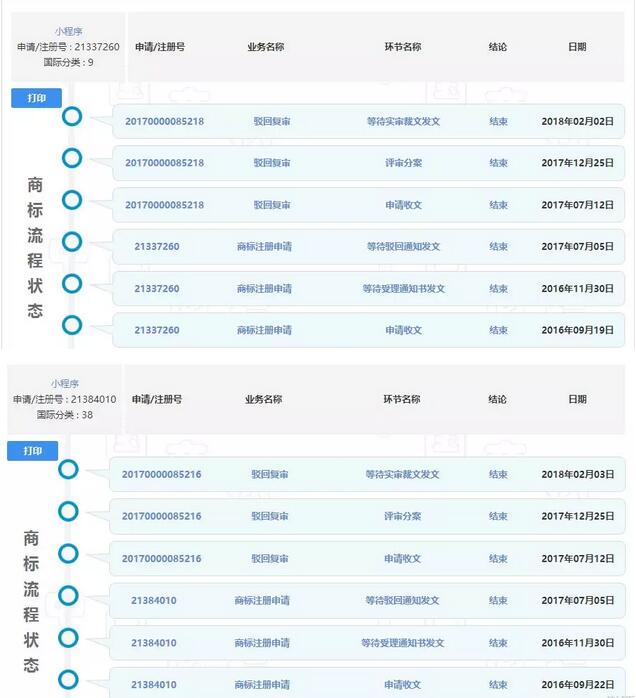
Task: Select timeline circle for 2018年02月02日 entry
Action: pos(72,117)
